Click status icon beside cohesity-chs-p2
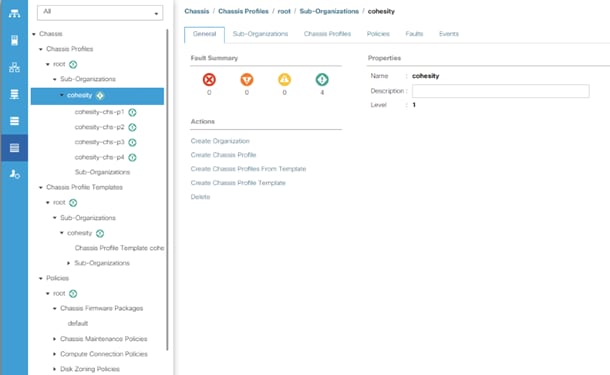Viewport: 610px width, 375px height. 132,127
